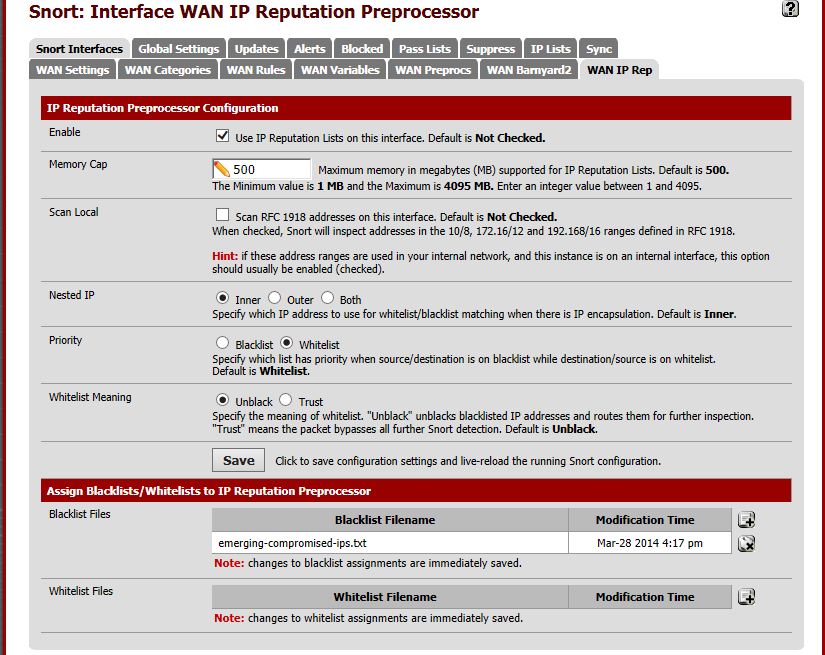Set Whitelist Meaning to Trust
Image resolution: width=825 pixels, height=655 pixels.
point(285,400)
